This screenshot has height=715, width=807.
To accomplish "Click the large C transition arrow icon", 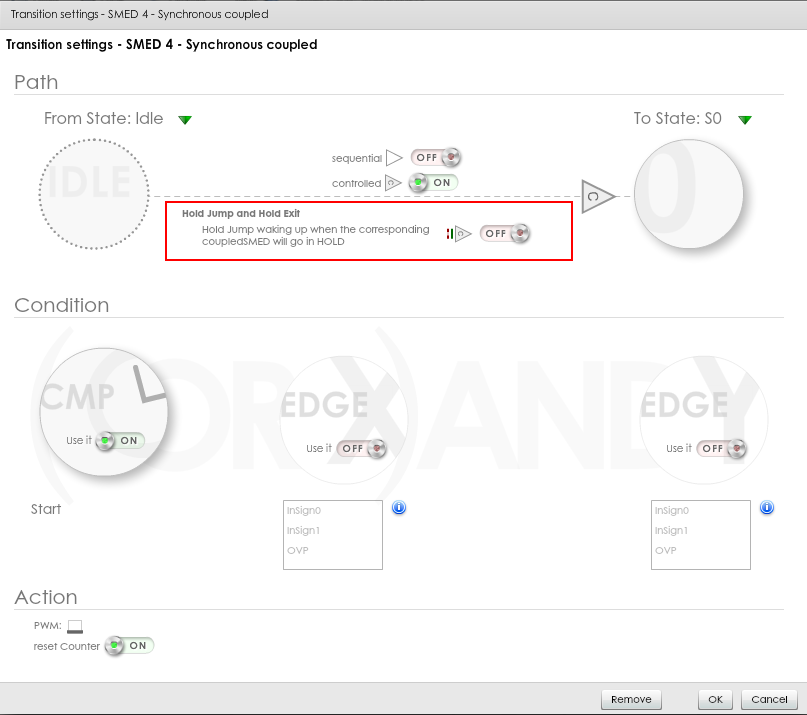I will 598,196.
